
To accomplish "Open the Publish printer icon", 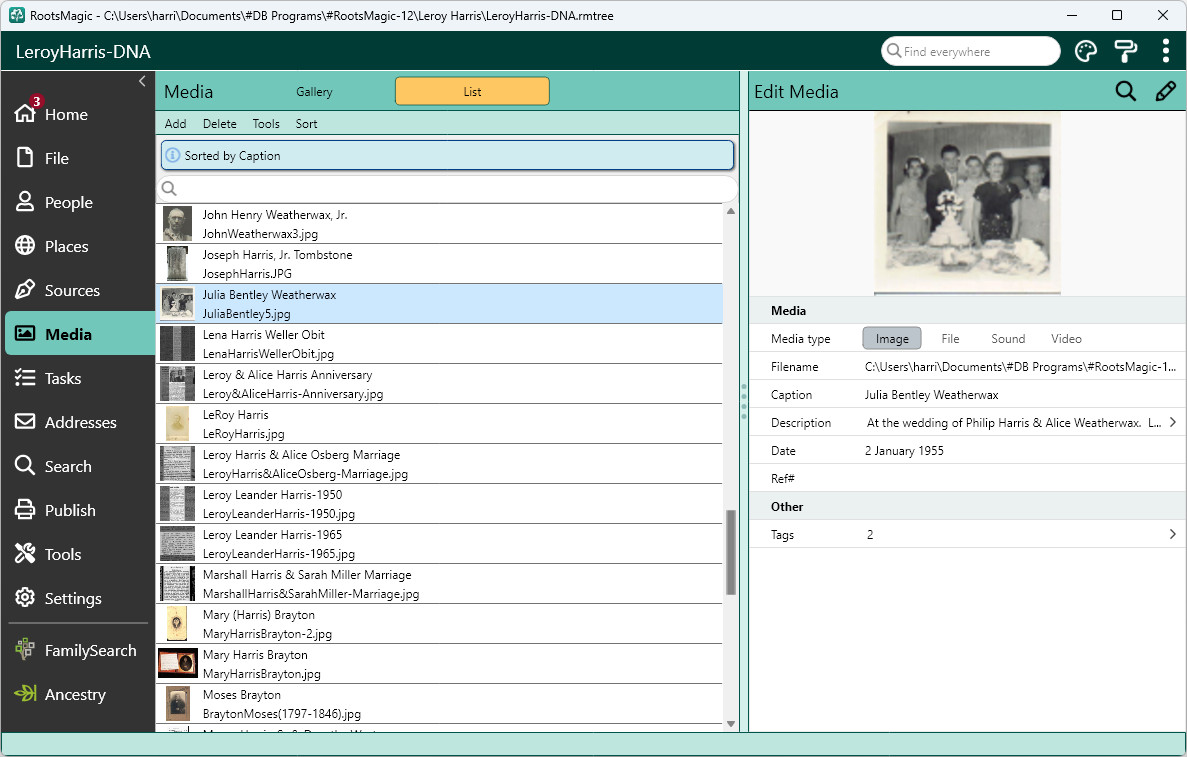I will coord(25,509).
